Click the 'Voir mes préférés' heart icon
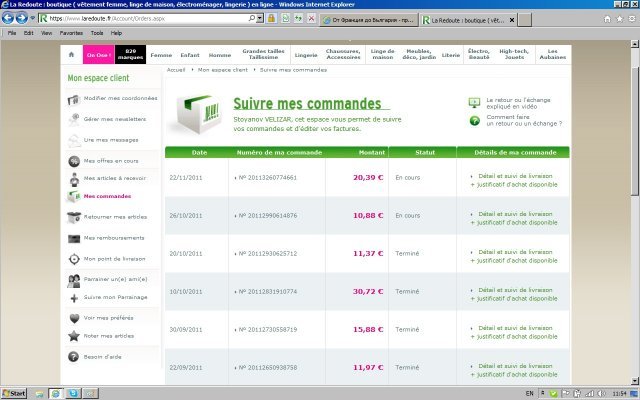The width and height of the screenshot is (640, 400). tap(74, 317)
